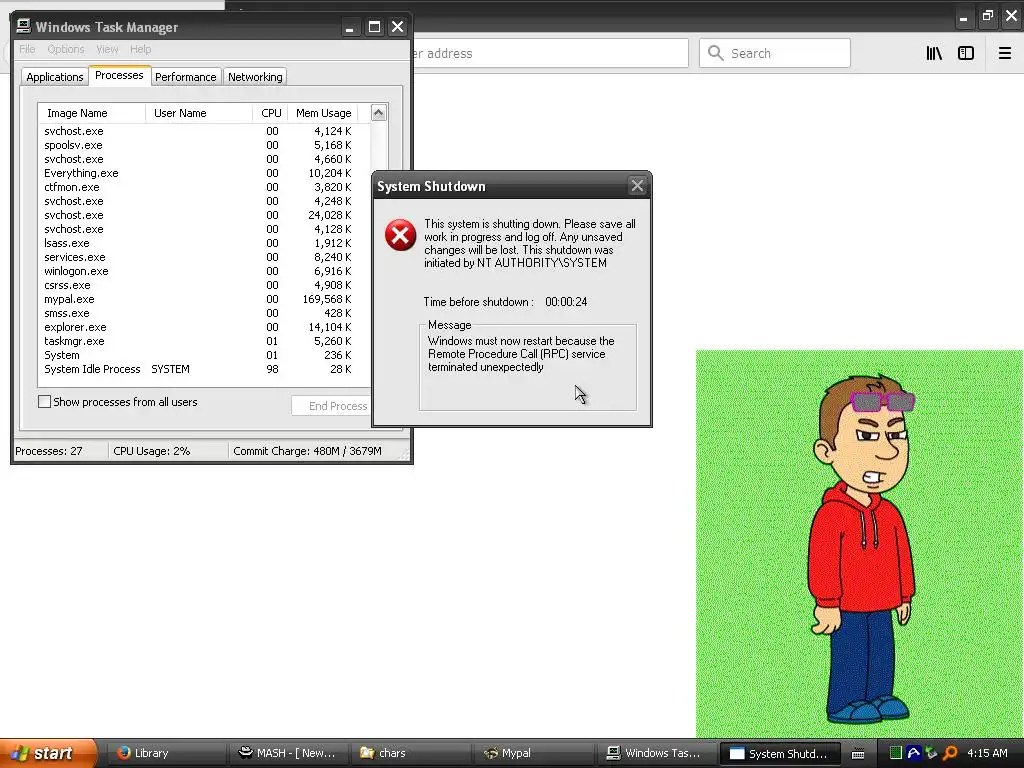
Task: Sort by Image Name column header
Action: click(92, 113)
